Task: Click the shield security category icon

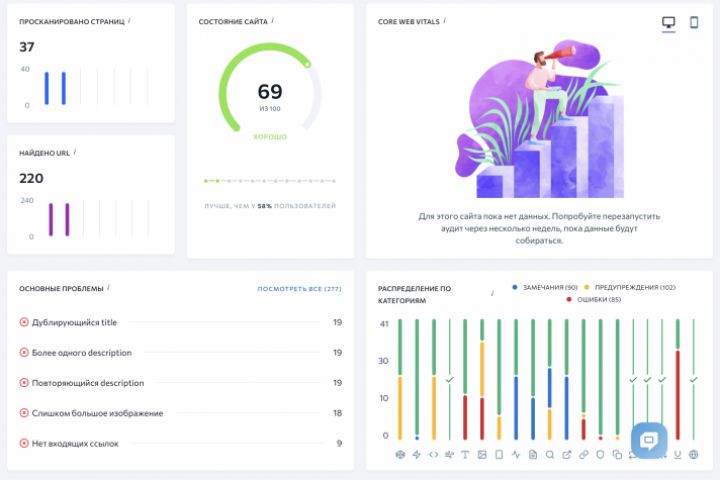Action: pyautogui.click(x=600, y=455)
